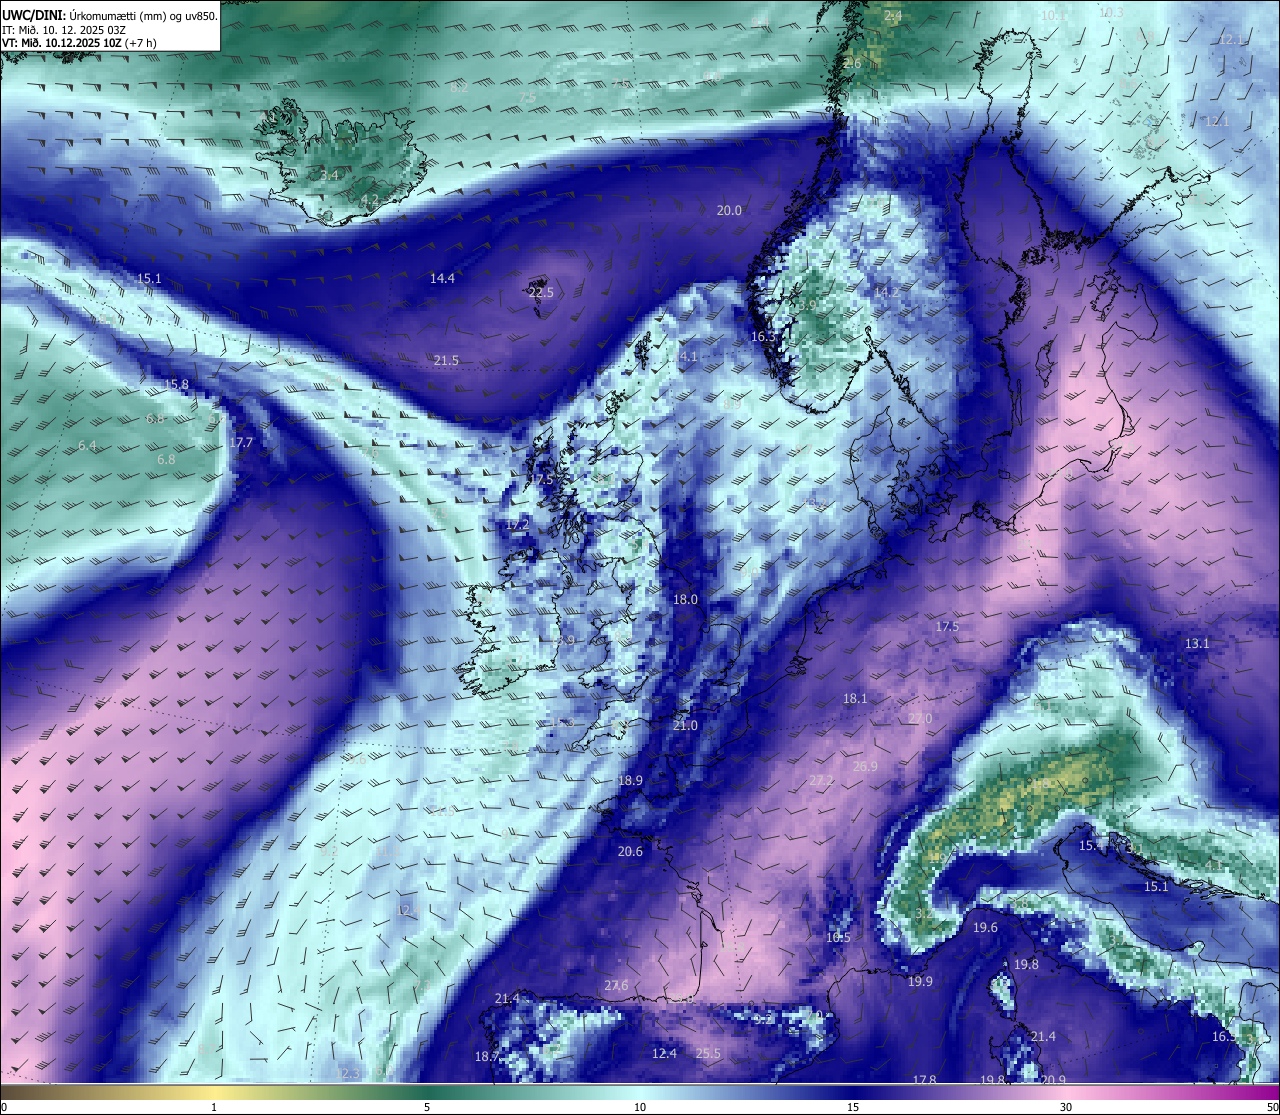Image resolution: width=1280 pixels, height=1115 pixels.
Task: Click the 15.8 value label
Action: pyautogui.click(x=176, y=384)
